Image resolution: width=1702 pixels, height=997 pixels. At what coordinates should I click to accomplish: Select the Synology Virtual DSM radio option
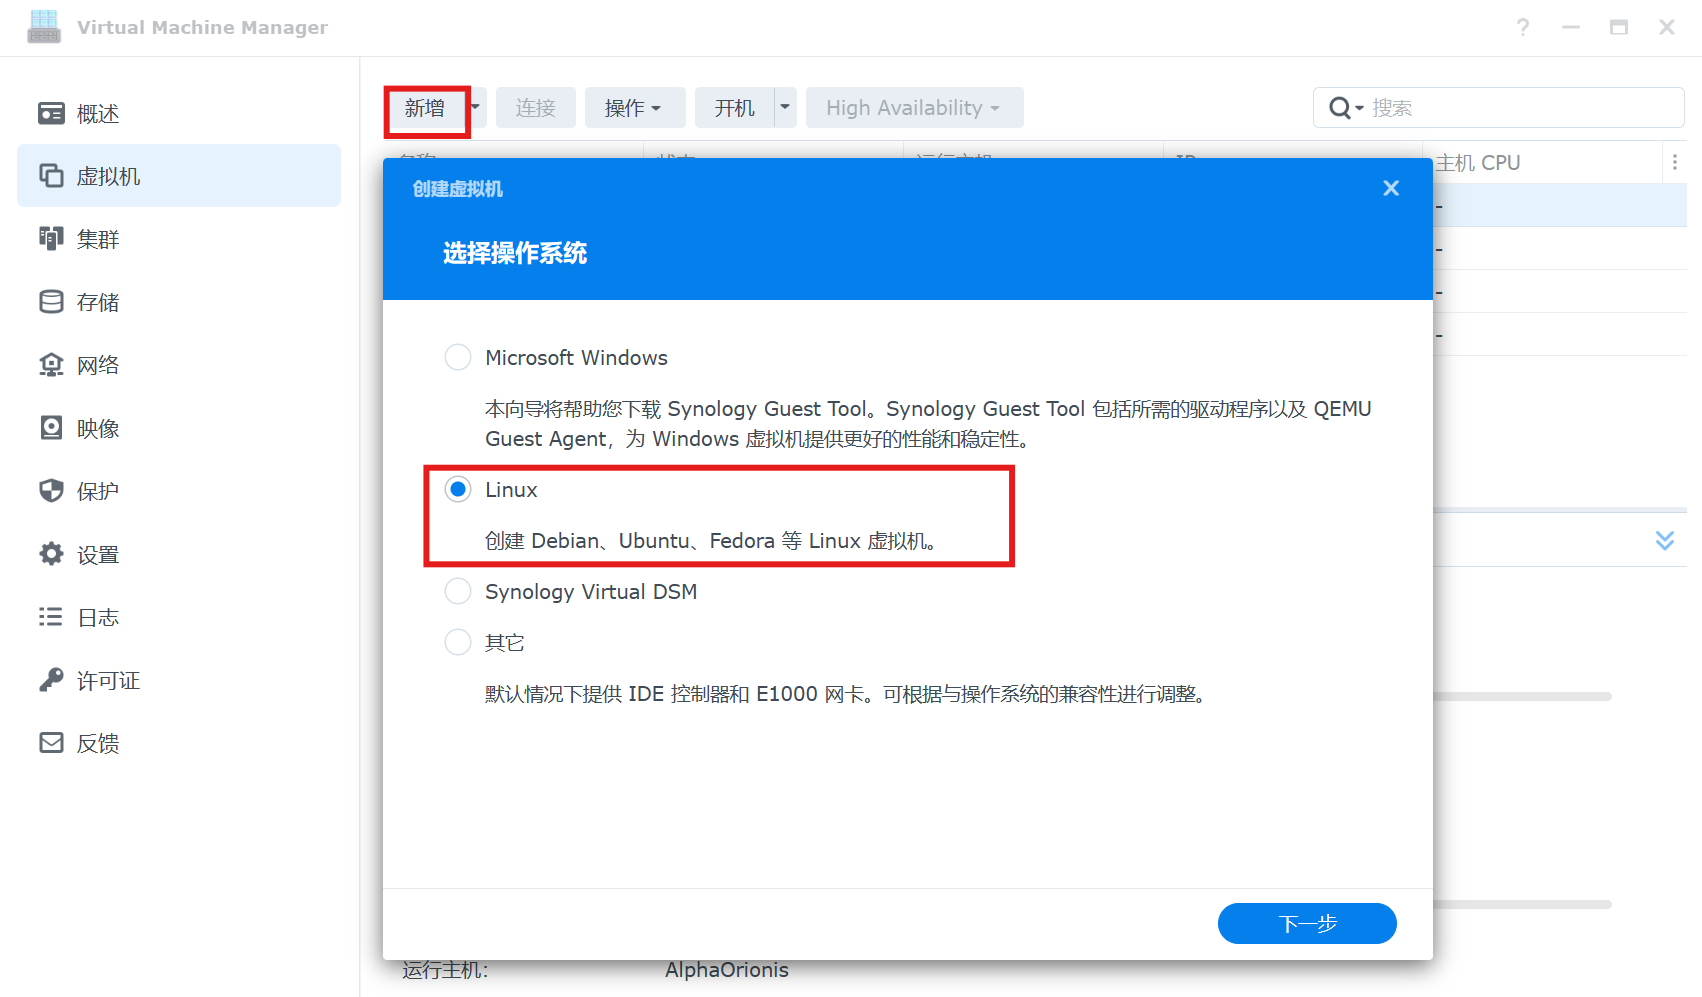pos(458,591)
